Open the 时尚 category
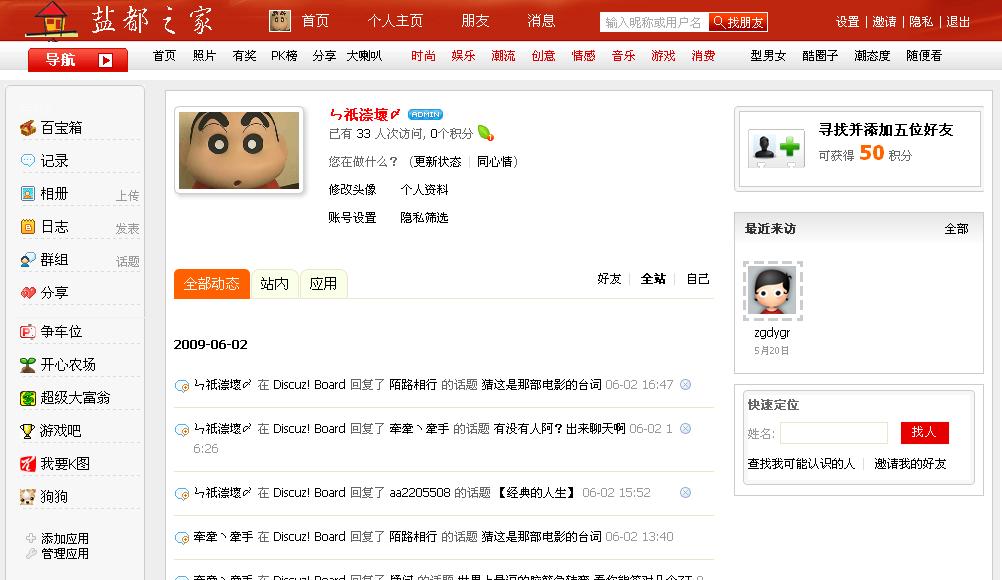 [423, 56]
